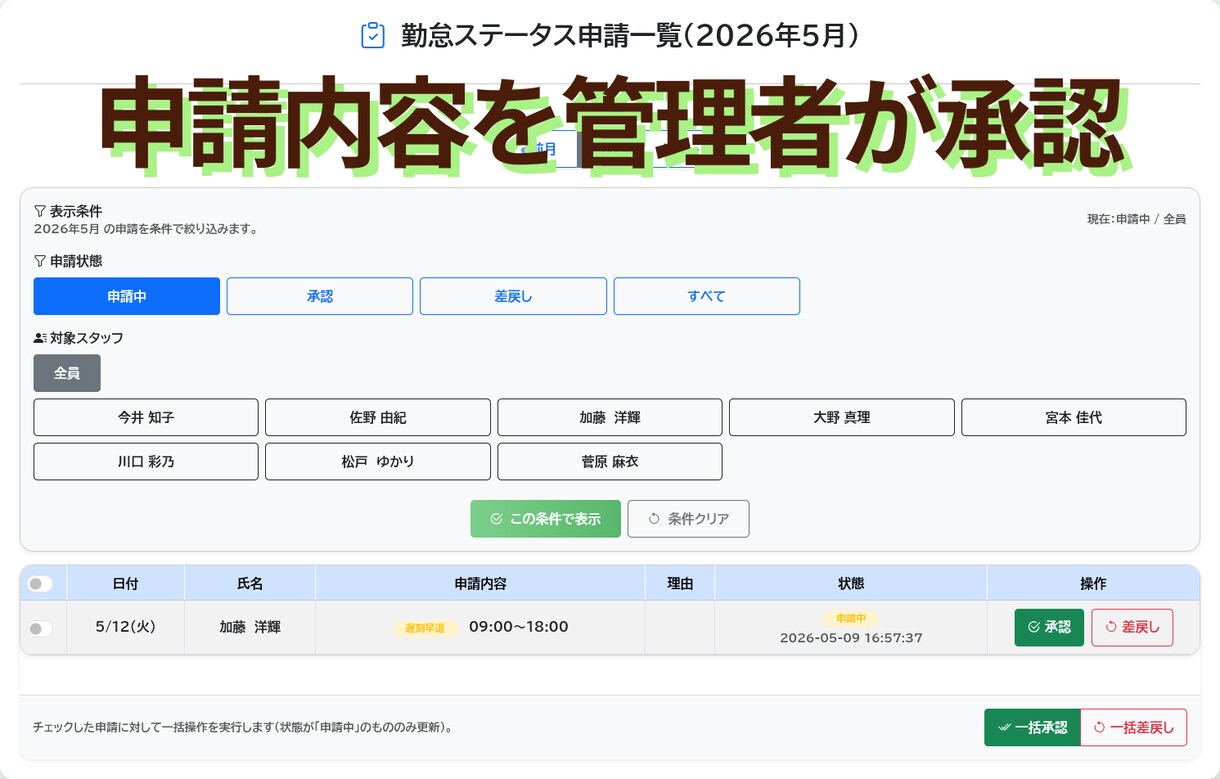Image resolution: width=1220 pixels, height=779 pixels.
Task: Click 一括差戻し bulk return button
Action: (x=1134, y=727)
